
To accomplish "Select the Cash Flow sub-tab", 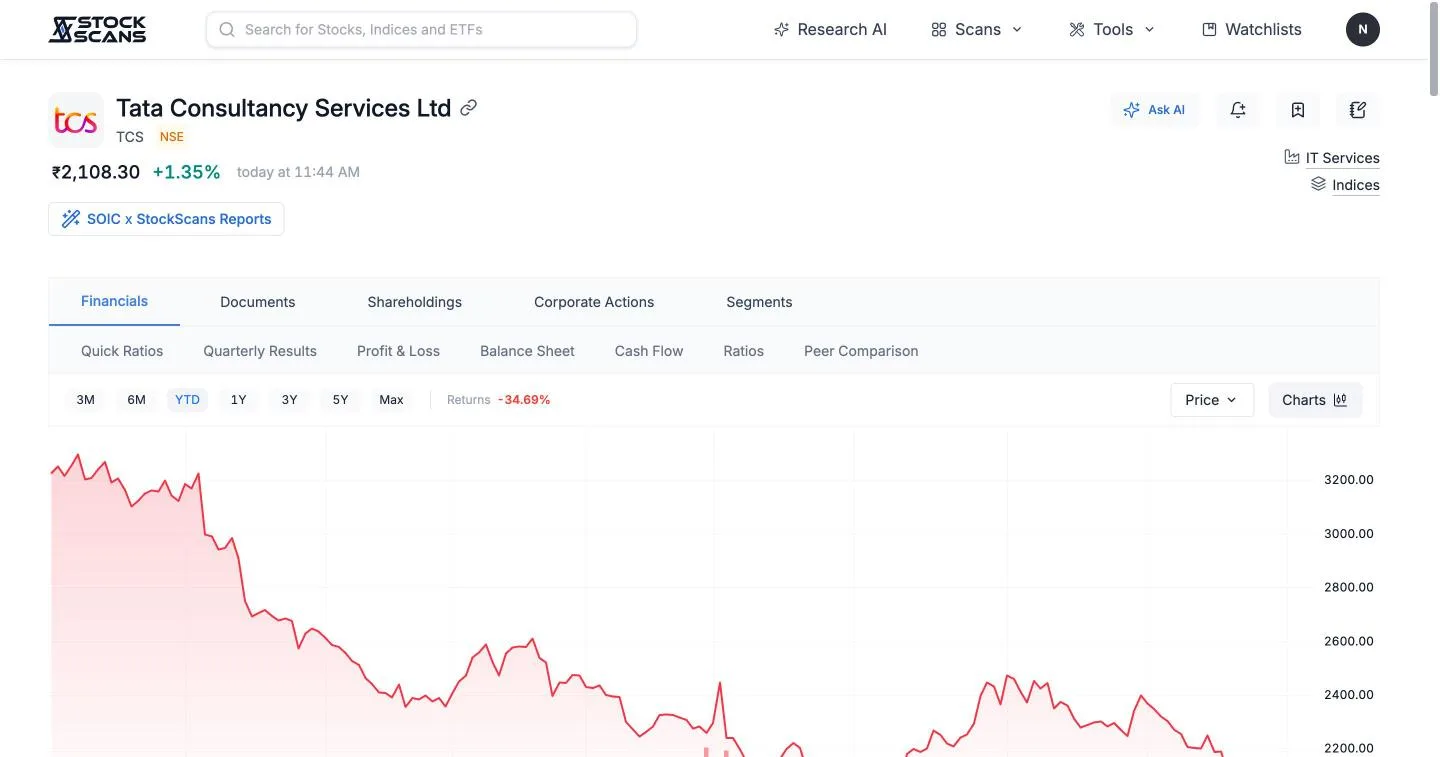I will [x=649, y=351].
